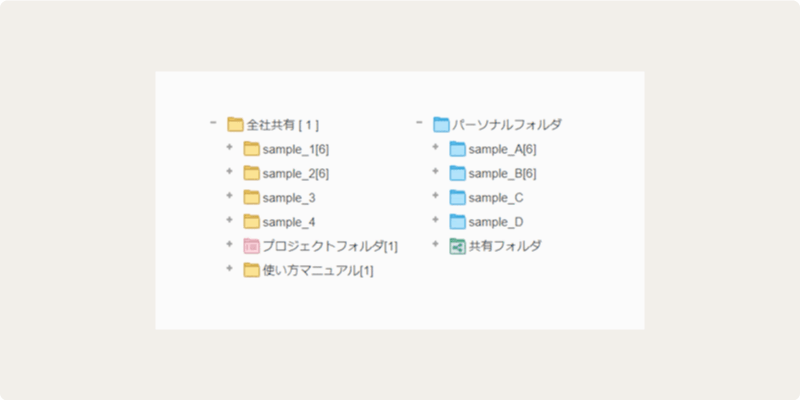Select the sample_C folder label
The height and width of the screenshot is (400, 800).
tap(496, 198)
